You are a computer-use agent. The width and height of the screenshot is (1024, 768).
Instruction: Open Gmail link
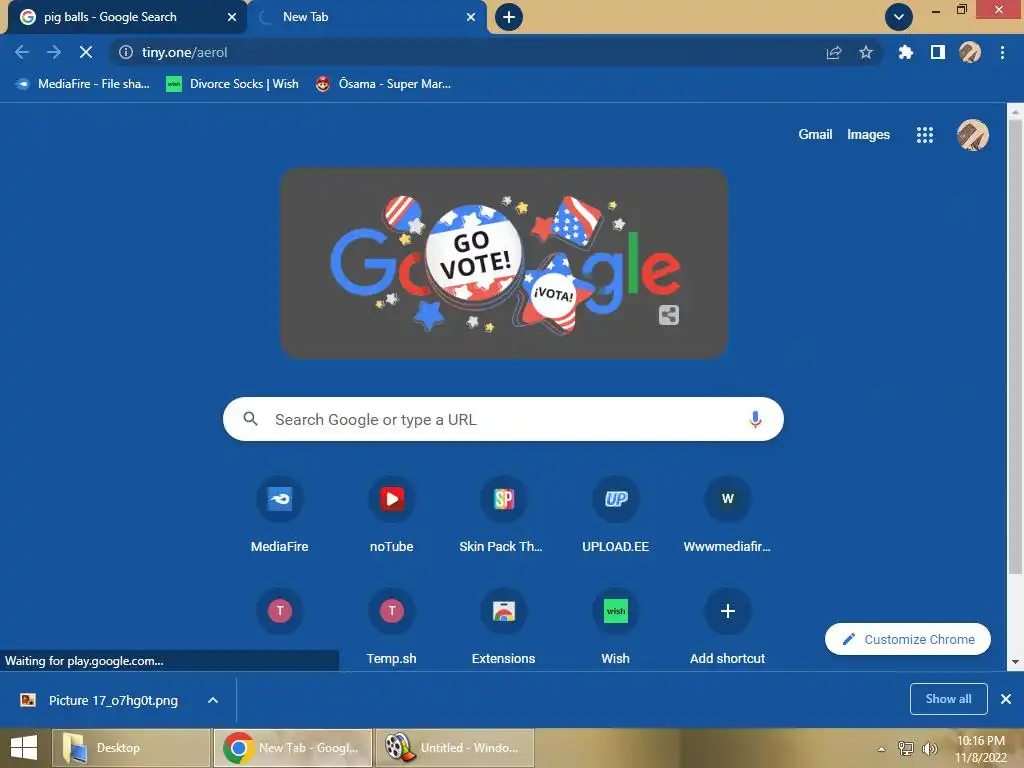815,135
